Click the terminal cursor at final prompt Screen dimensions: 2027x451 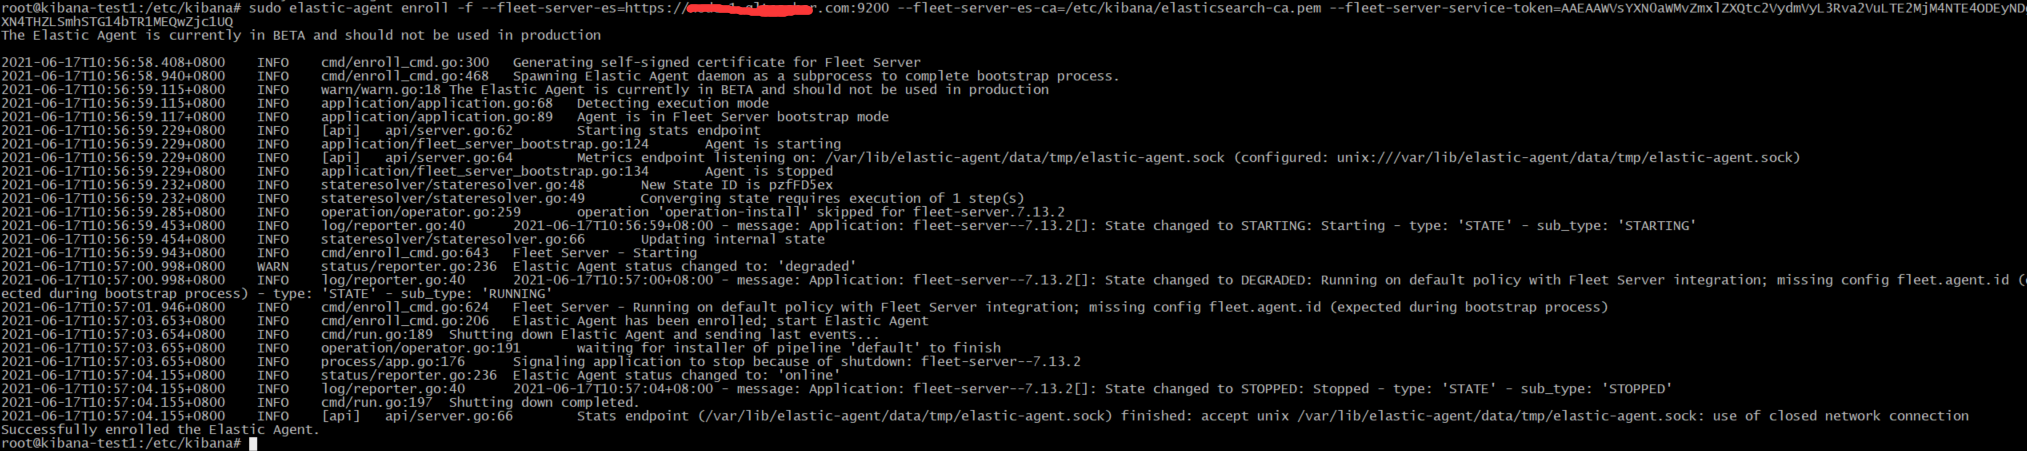coord(253,444)
